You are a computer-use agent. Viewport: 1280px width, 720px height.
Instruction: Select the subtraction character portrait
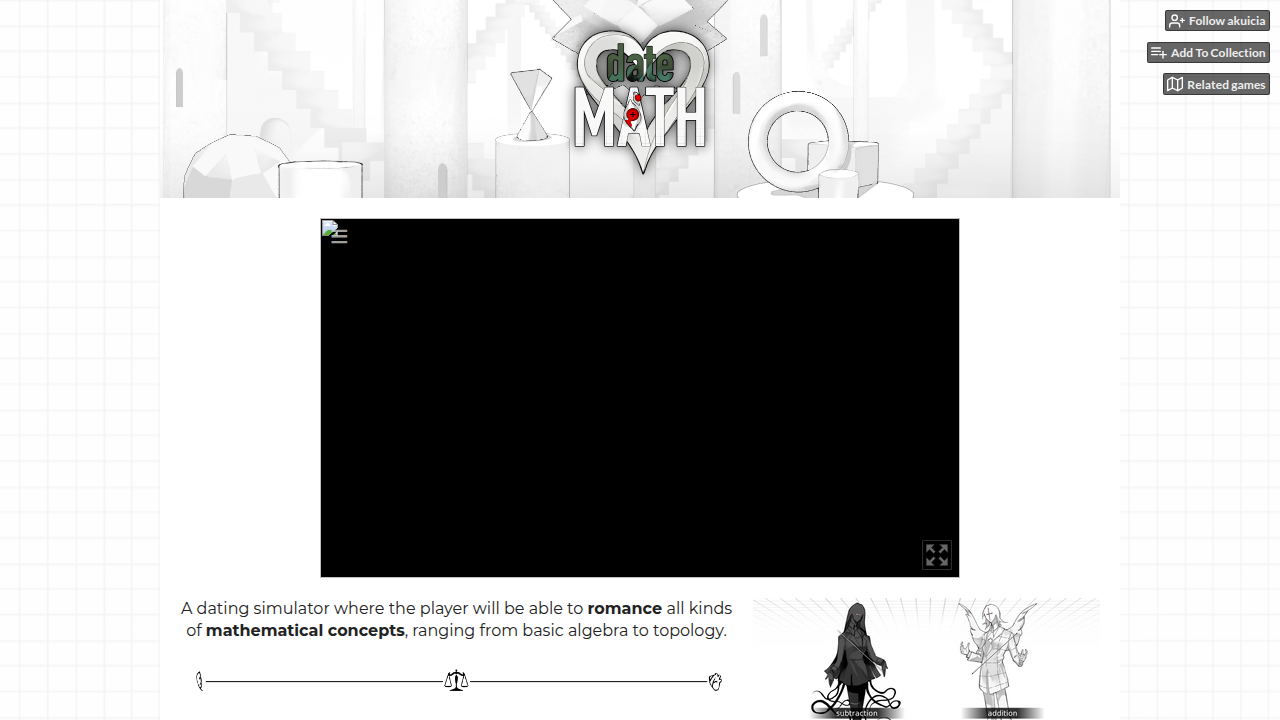coord(856,659)
